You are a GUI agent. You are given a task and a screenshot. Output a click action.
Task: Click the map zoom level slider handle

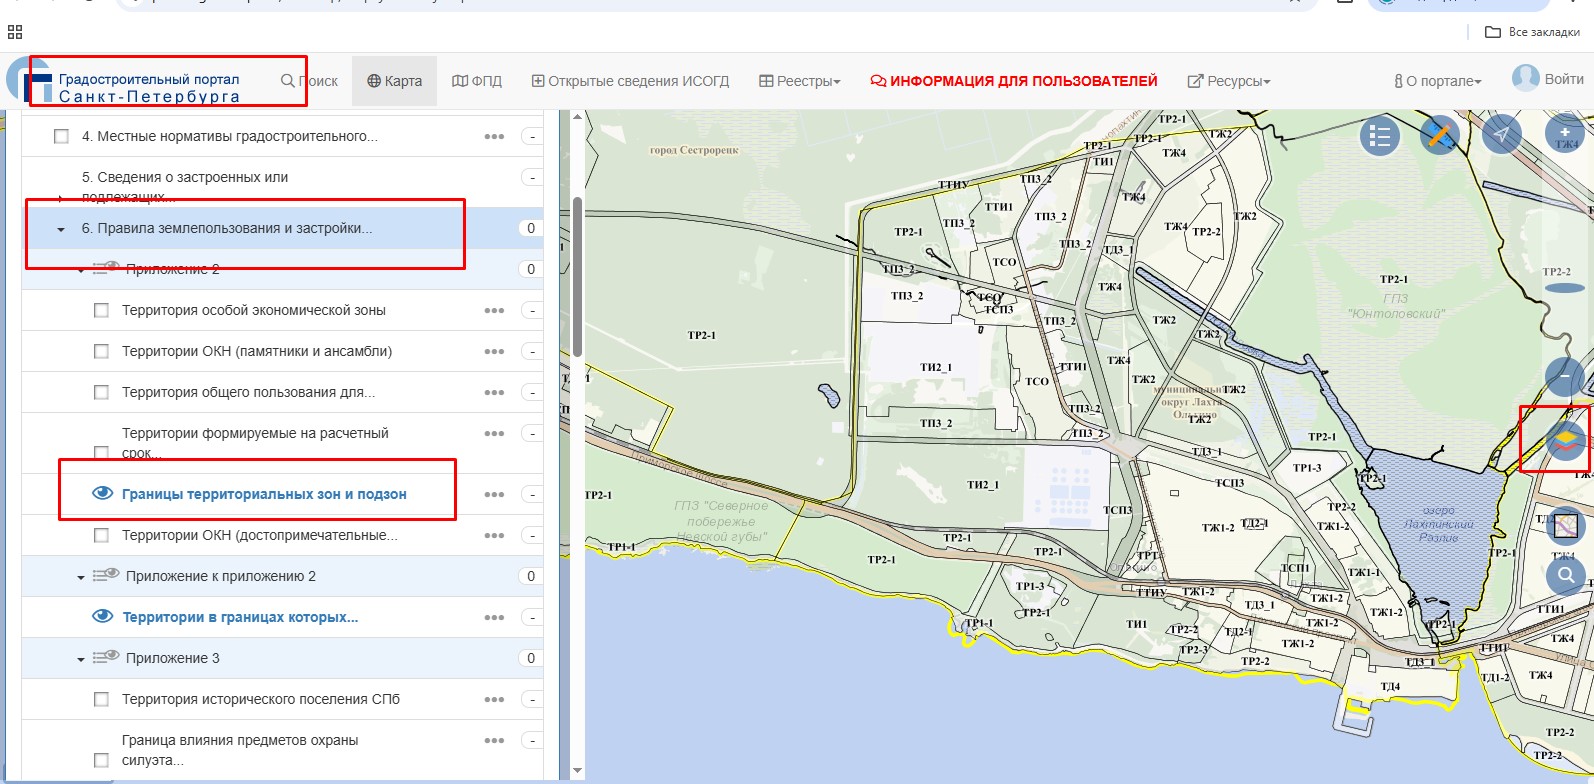point(1564,288)
